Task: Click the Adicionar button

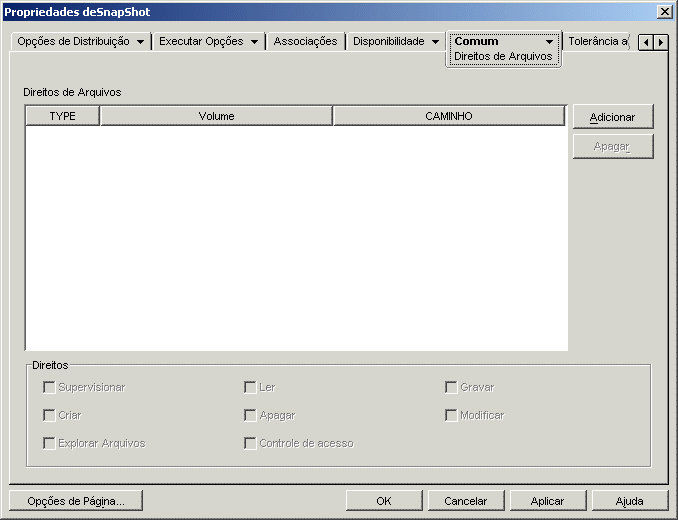Action: [x=613, y=117]
